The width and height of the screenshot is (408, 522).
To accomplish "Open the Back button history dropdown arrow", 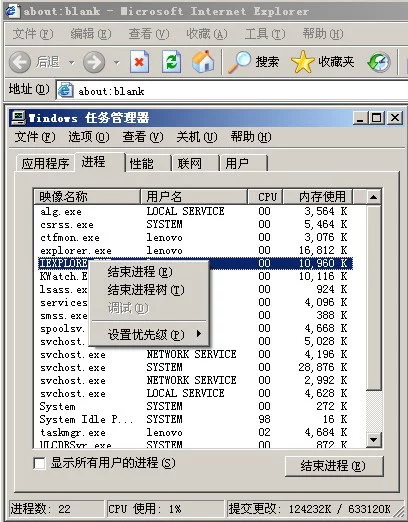I will pos(72,62).
